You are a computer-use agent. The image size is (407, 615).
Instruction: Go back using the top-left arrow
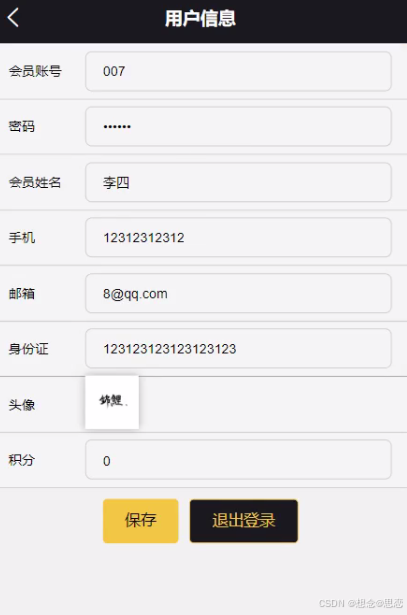13,18
